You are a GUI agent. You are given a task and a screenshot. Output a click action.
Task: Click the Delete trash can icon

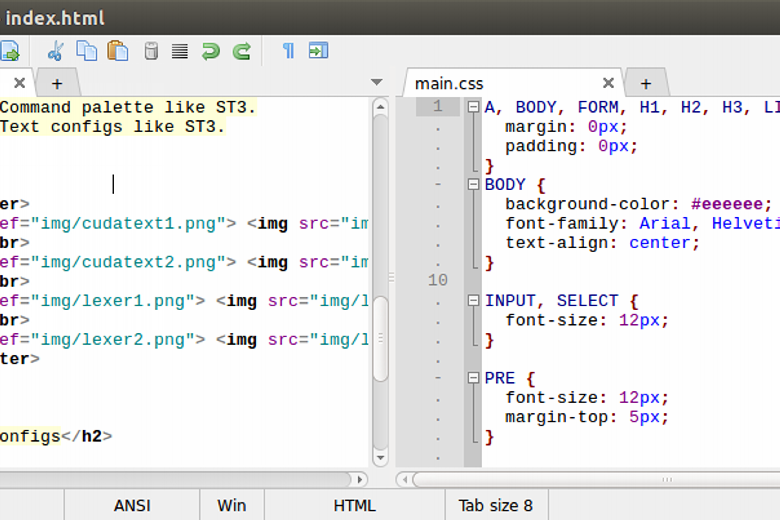tap(151, 51)
